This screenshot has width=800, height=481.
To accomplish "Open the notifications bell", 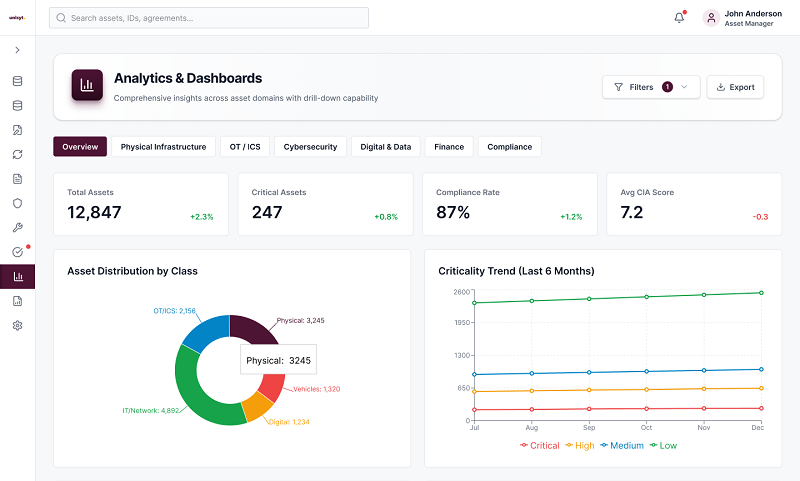I will (x=679, y=18).
